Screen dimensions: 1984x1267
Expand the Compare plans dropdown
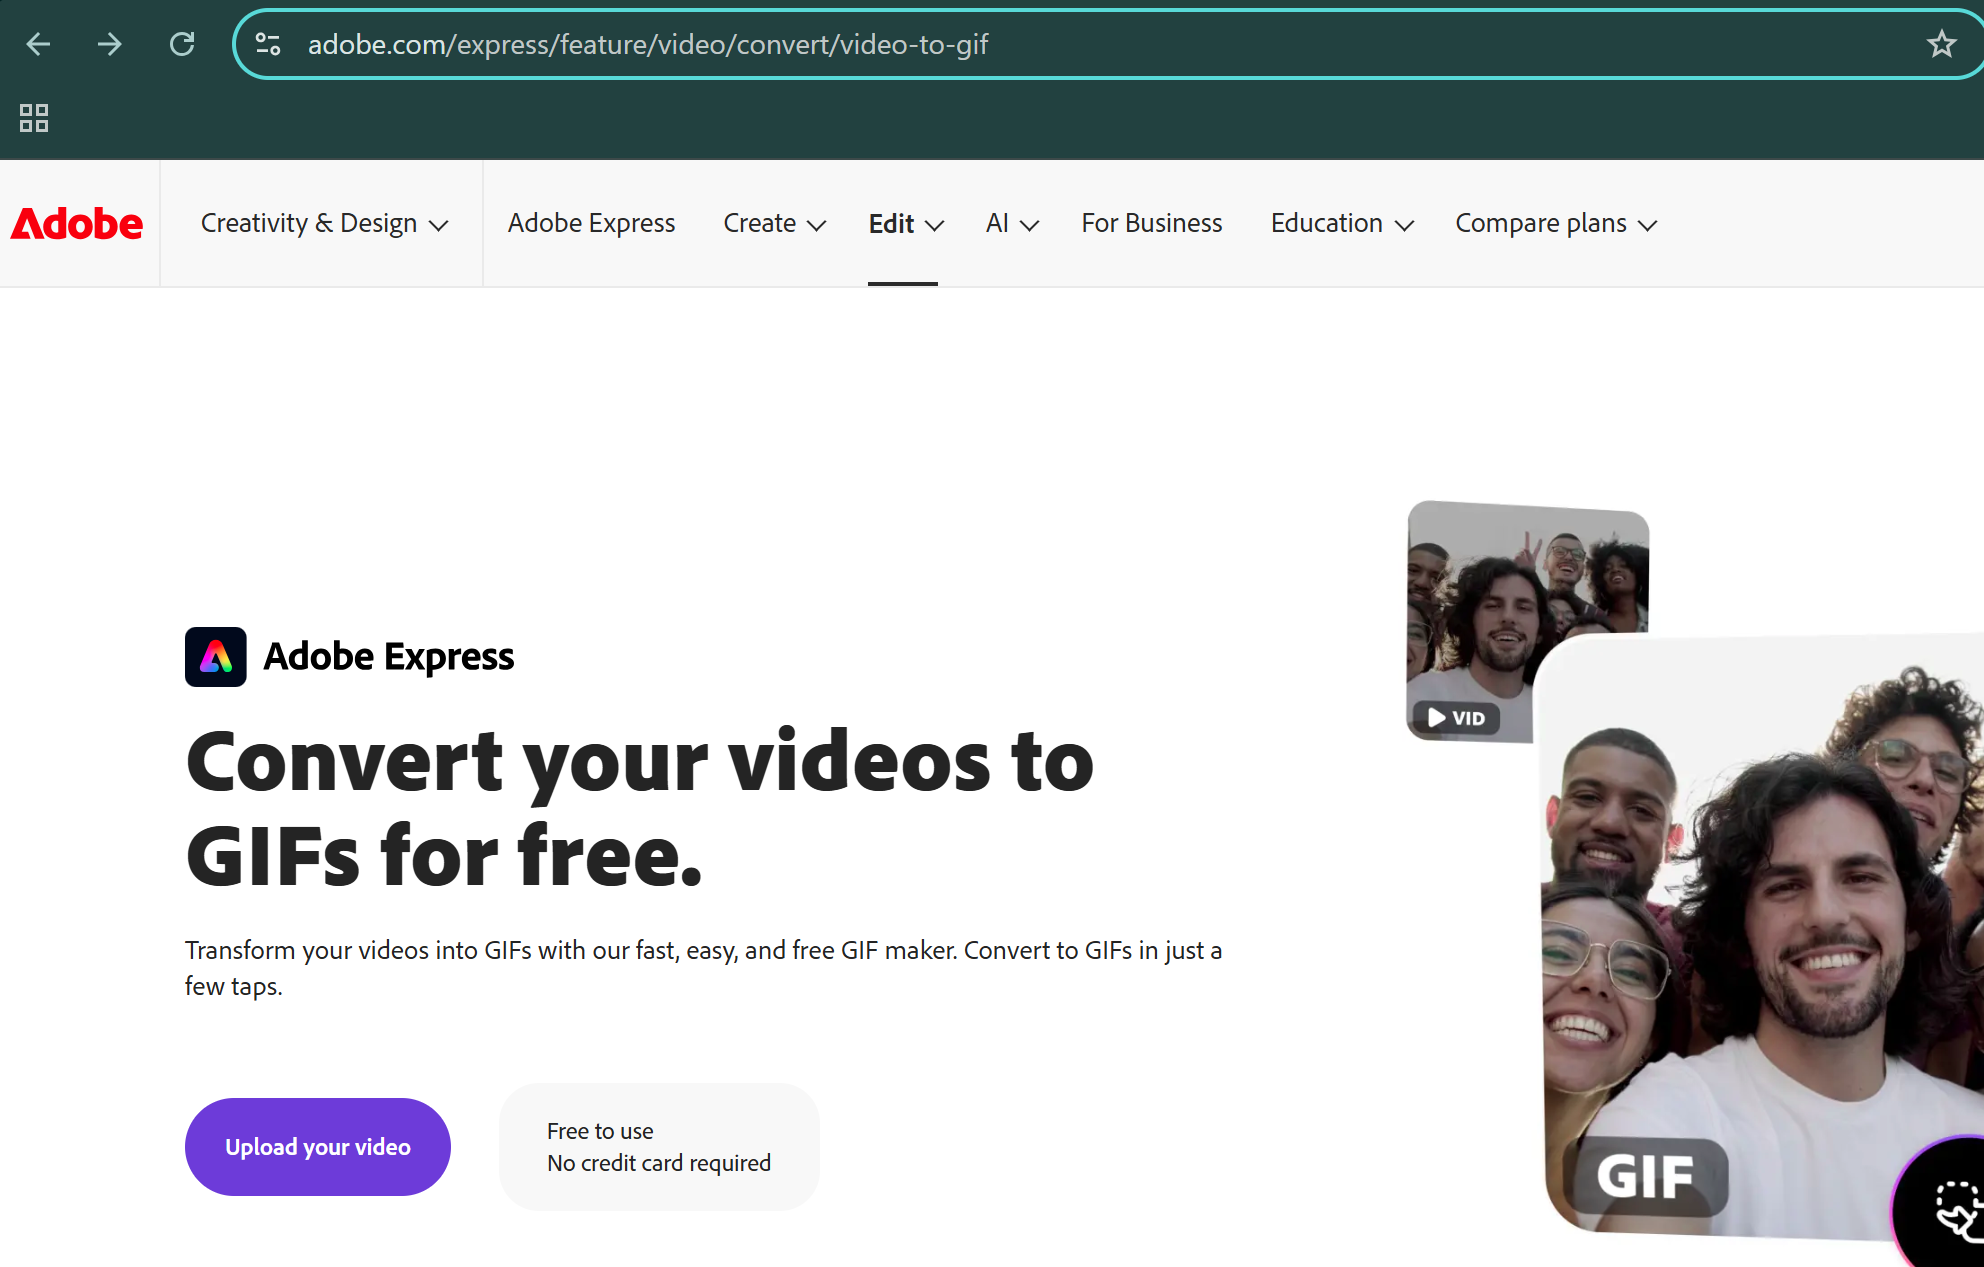1556,223
